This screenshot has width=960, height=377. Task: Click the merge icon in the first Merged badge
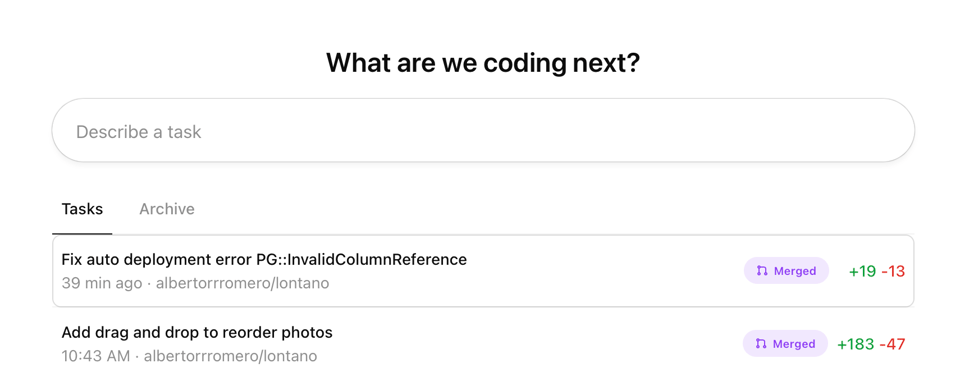pyautogui.click(x=762, y=271)
